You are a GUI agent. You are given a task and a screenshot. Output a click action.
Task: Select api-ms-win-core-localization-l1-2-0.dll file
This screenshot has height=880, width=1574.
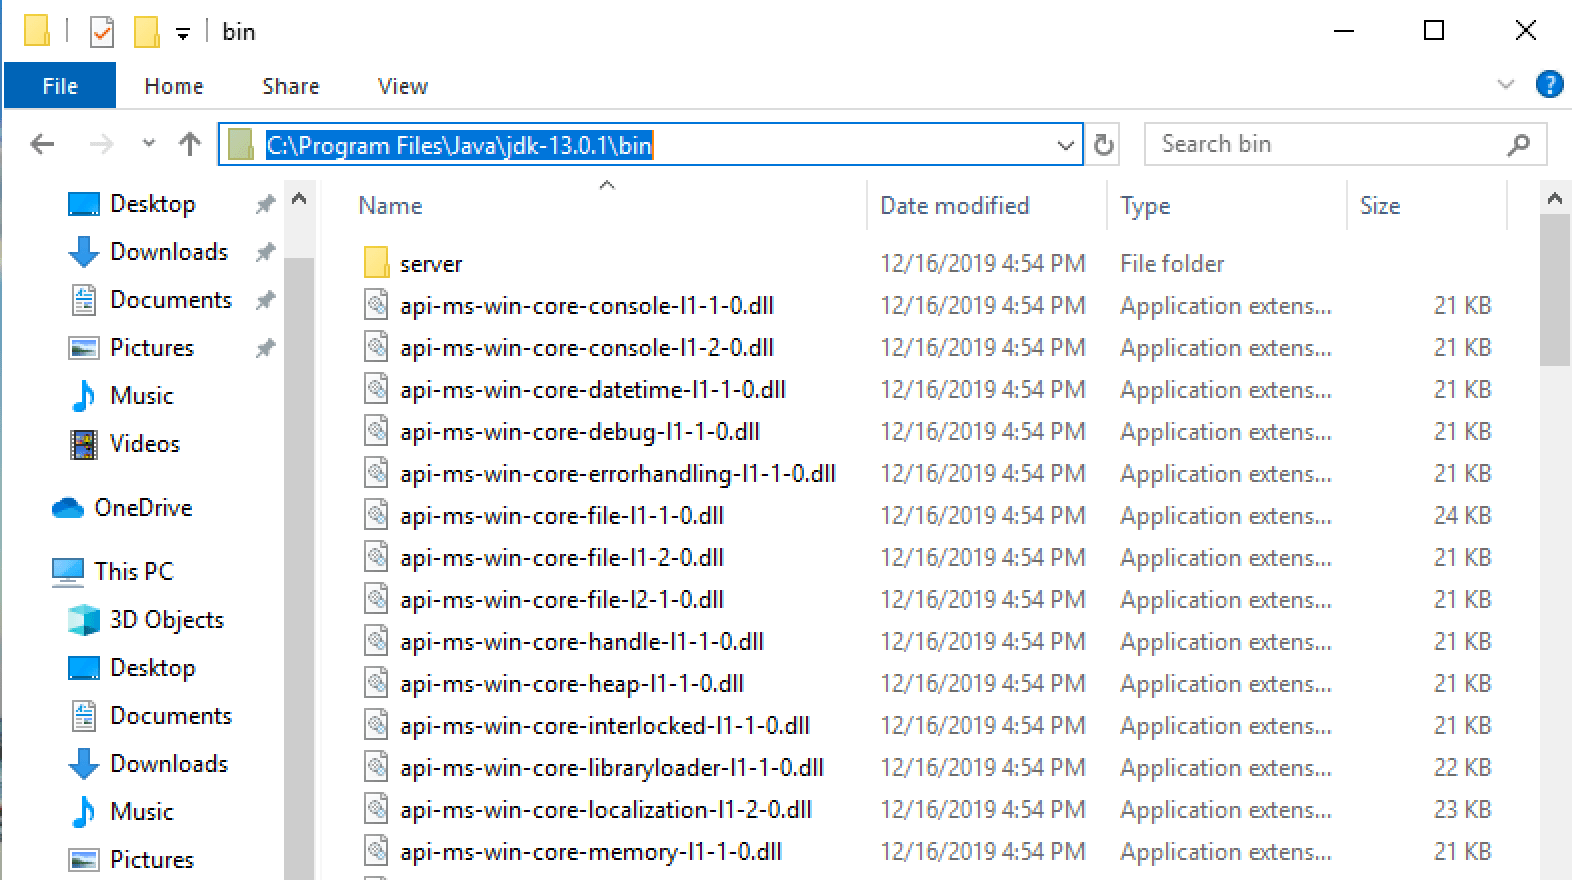(x=606, y=810)
